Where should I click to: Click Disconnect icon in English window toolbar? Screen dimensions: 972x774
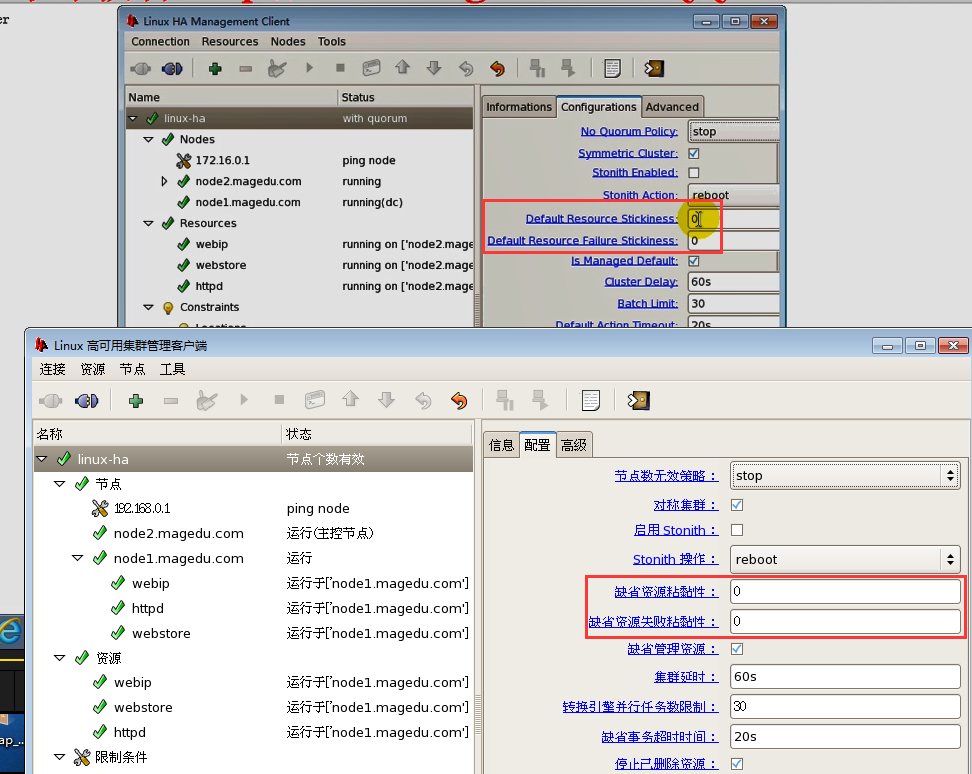172,68
